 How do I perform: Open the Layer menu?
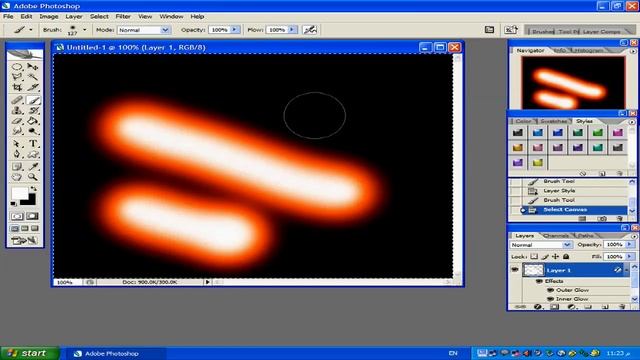point(74,16)
